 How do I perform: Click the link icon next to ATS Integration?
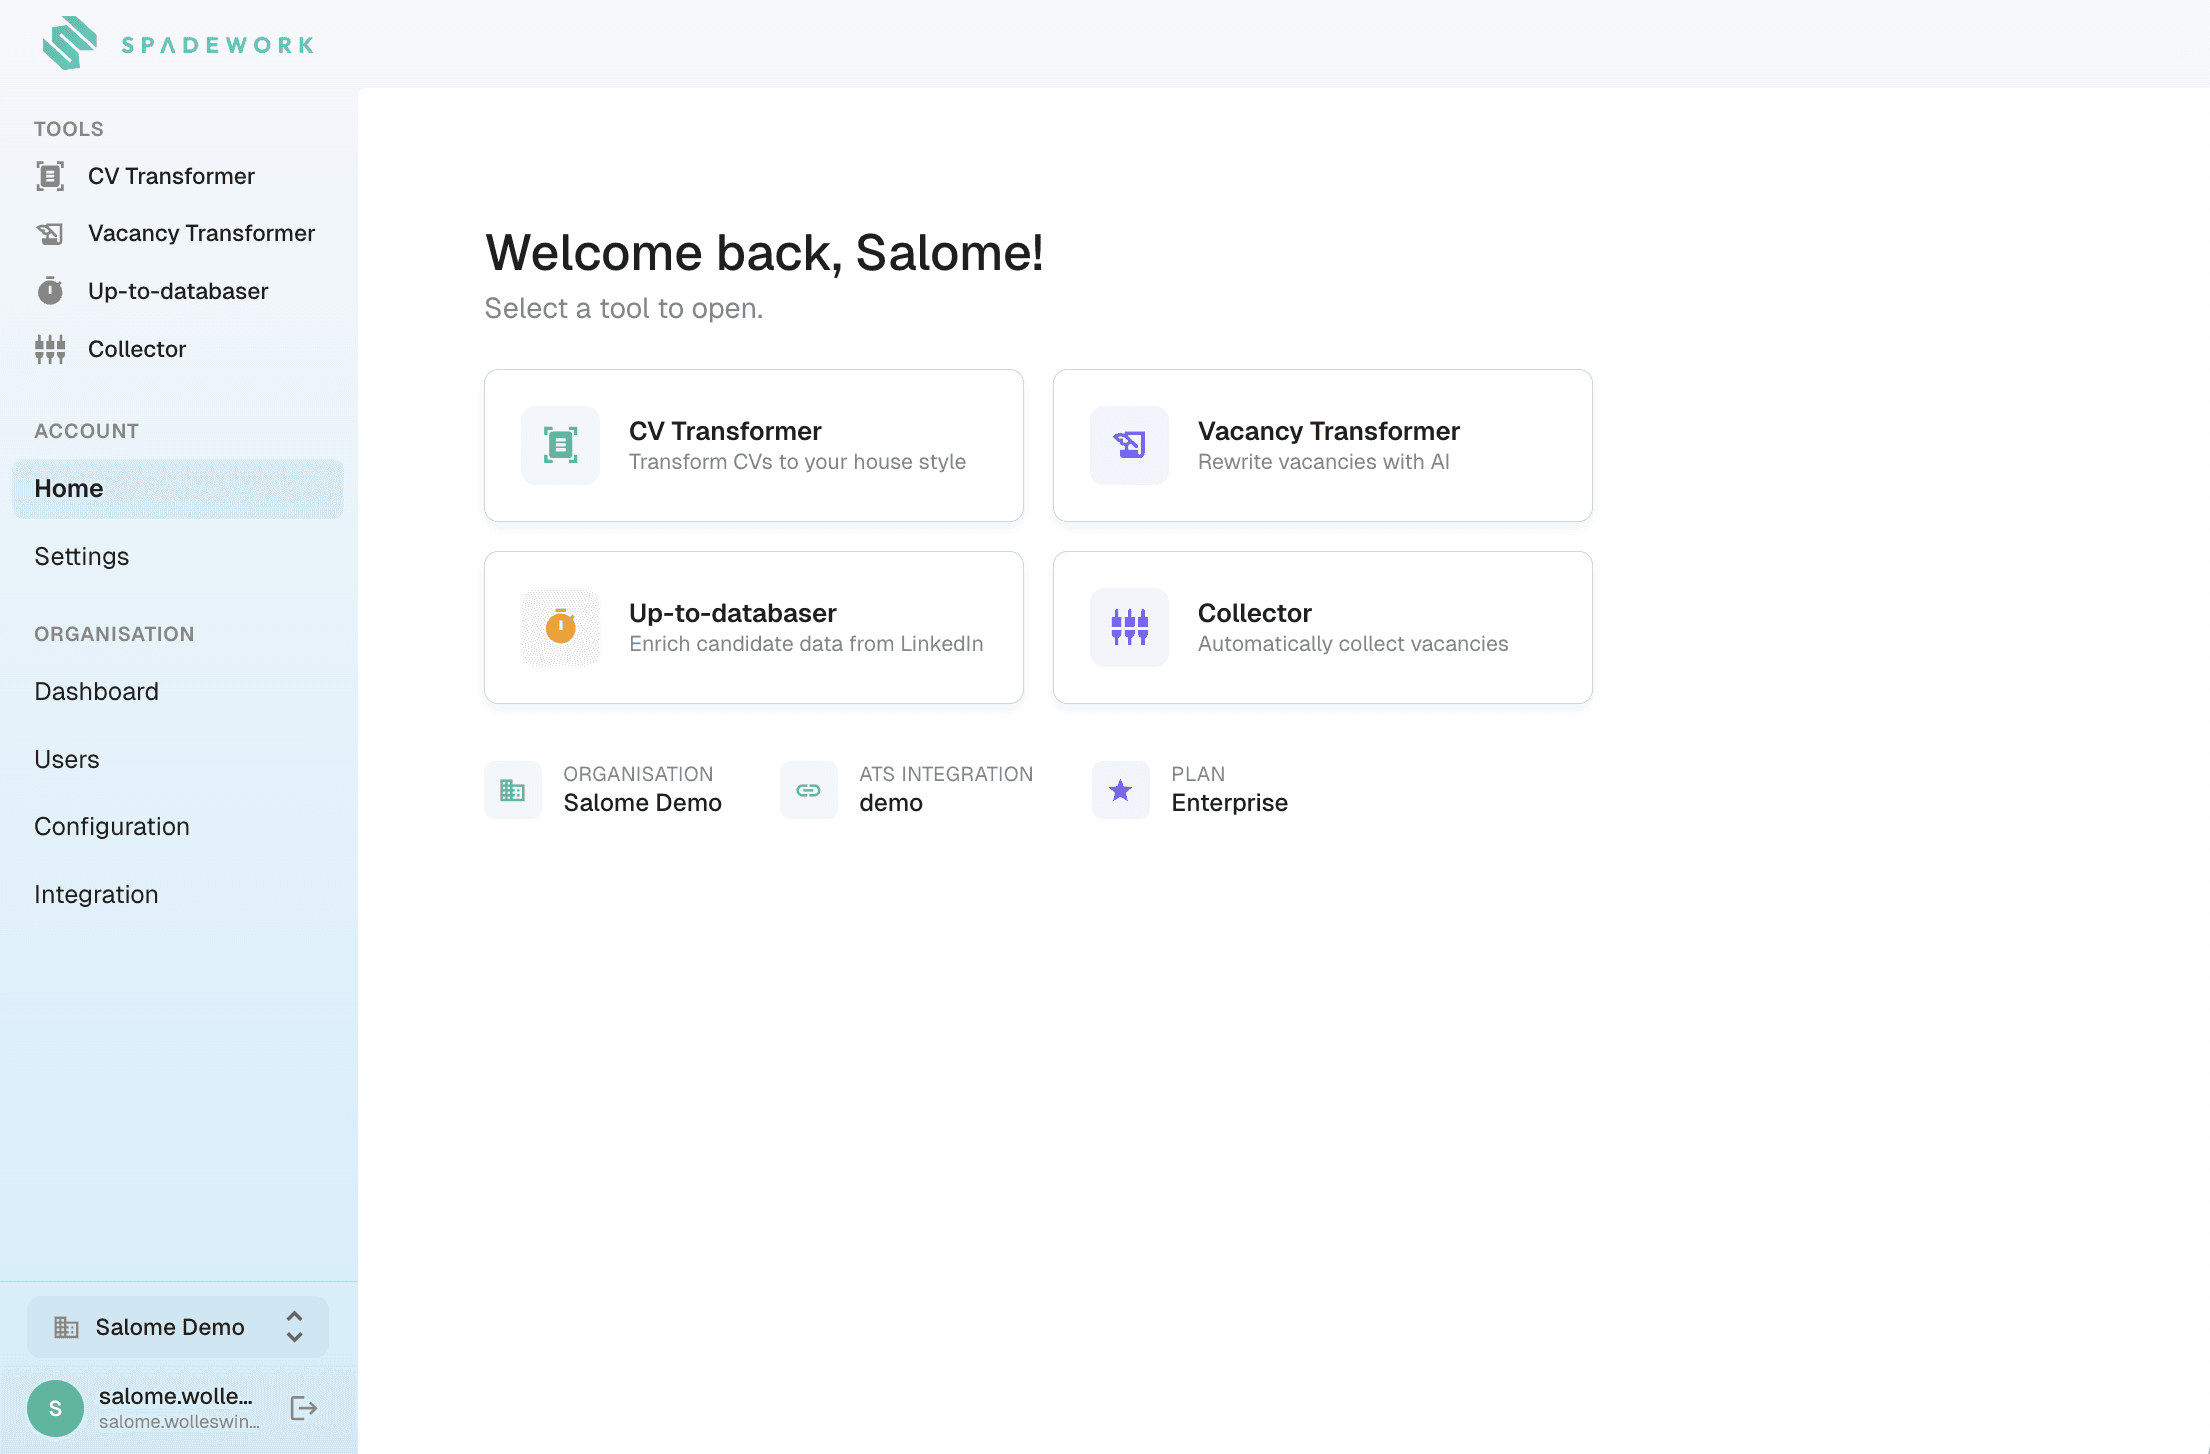pyautogui.click(x=808, y=790)
